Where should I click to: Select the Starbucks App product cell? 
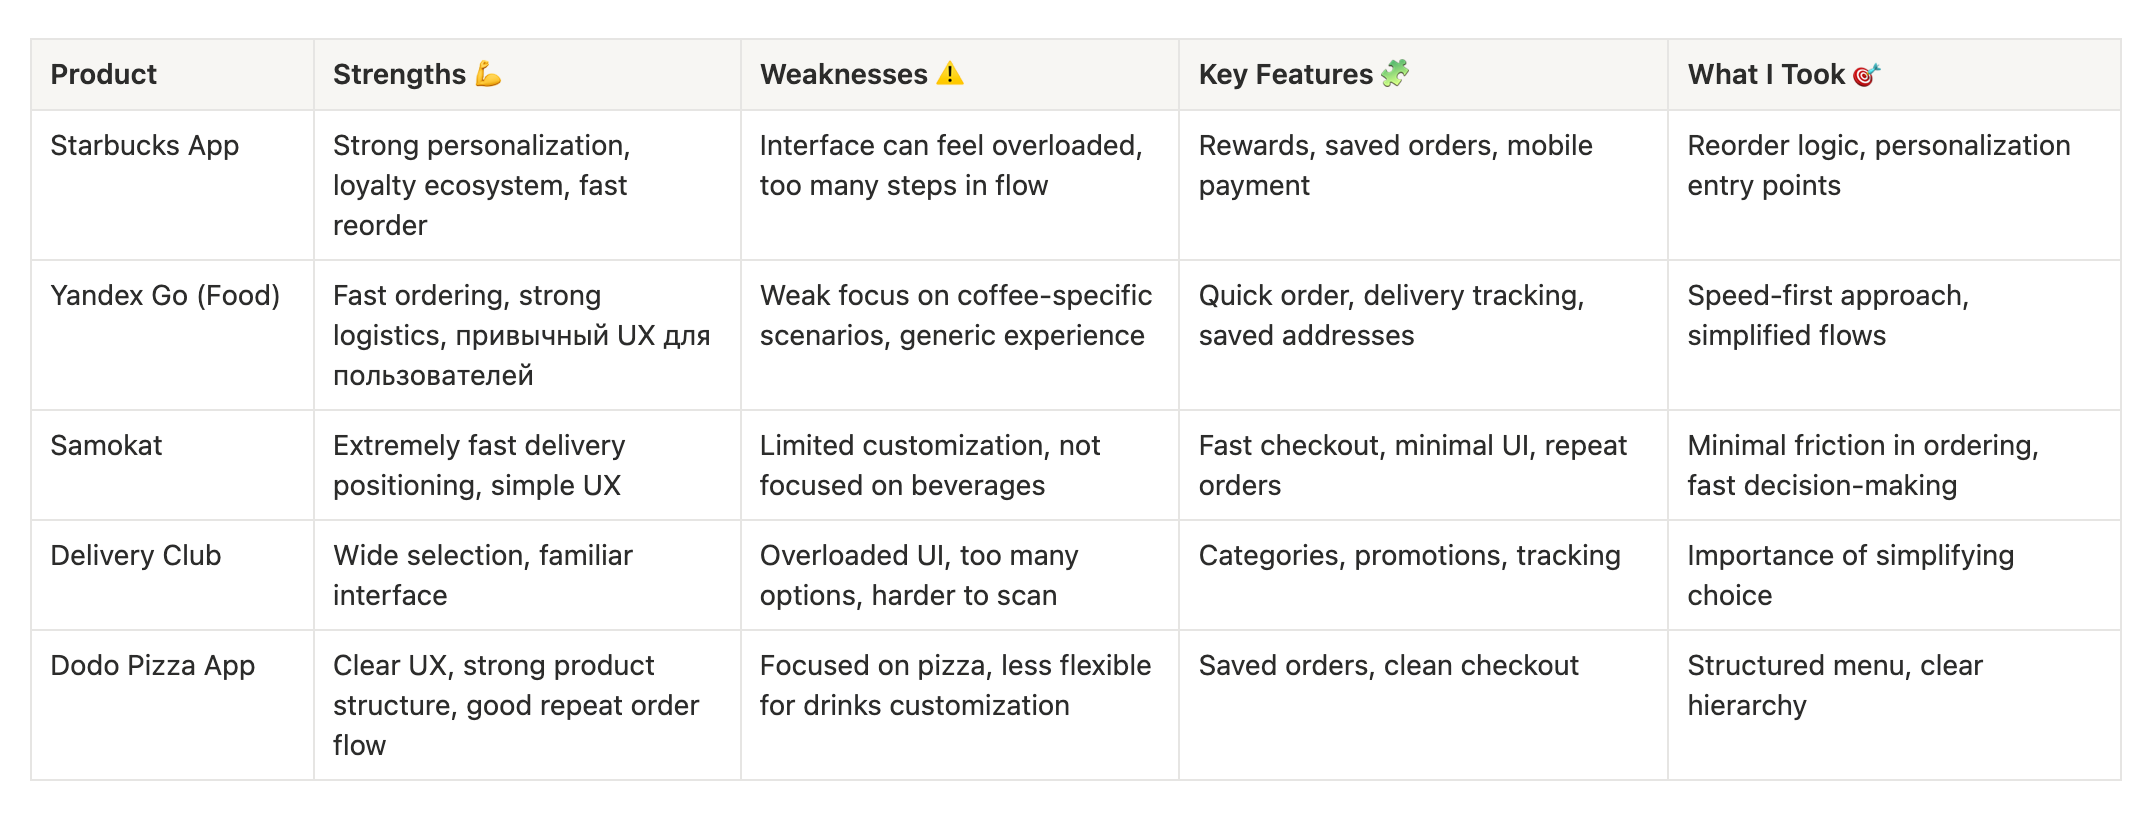[x=145, y=146]
